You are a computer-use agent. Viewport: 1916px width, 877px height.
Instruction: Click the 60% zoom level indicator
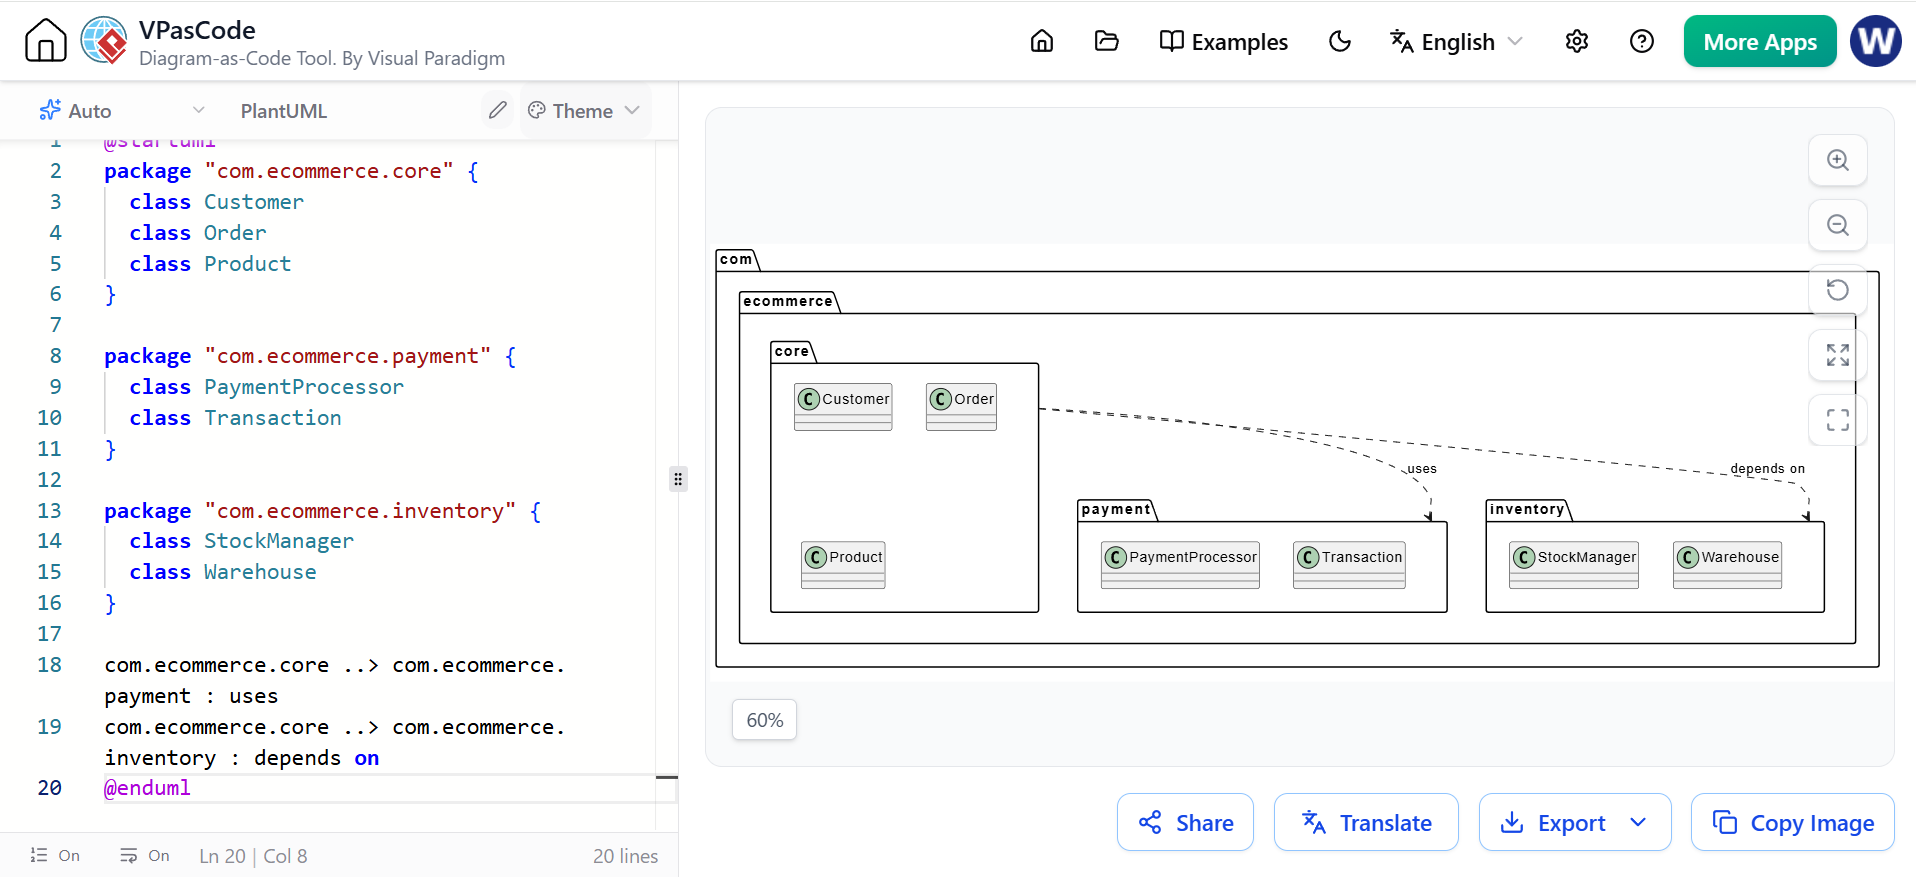pyautogui.click(x=764, y=720)
